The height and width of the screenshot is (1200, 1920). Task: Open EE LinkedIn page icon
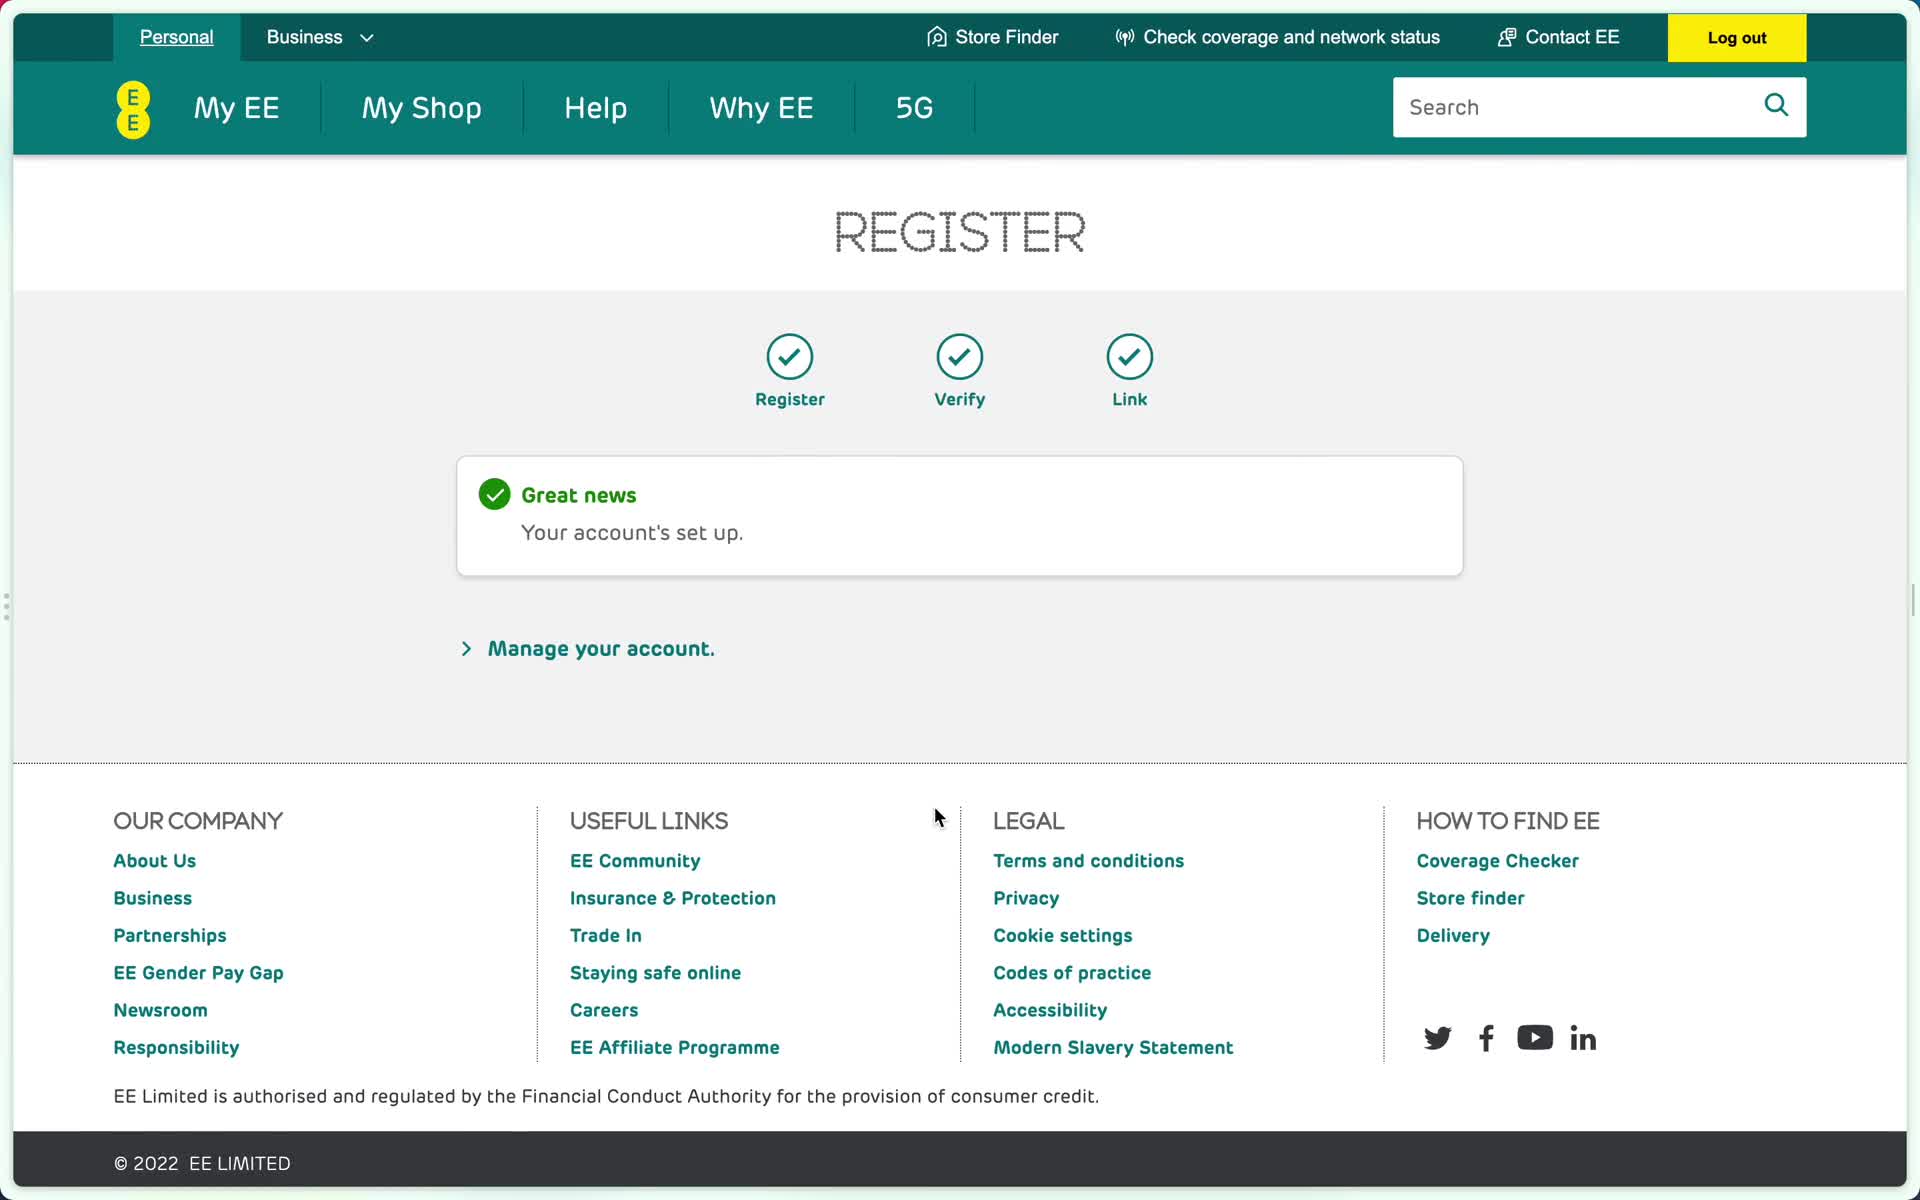tap(1583, 1038)
